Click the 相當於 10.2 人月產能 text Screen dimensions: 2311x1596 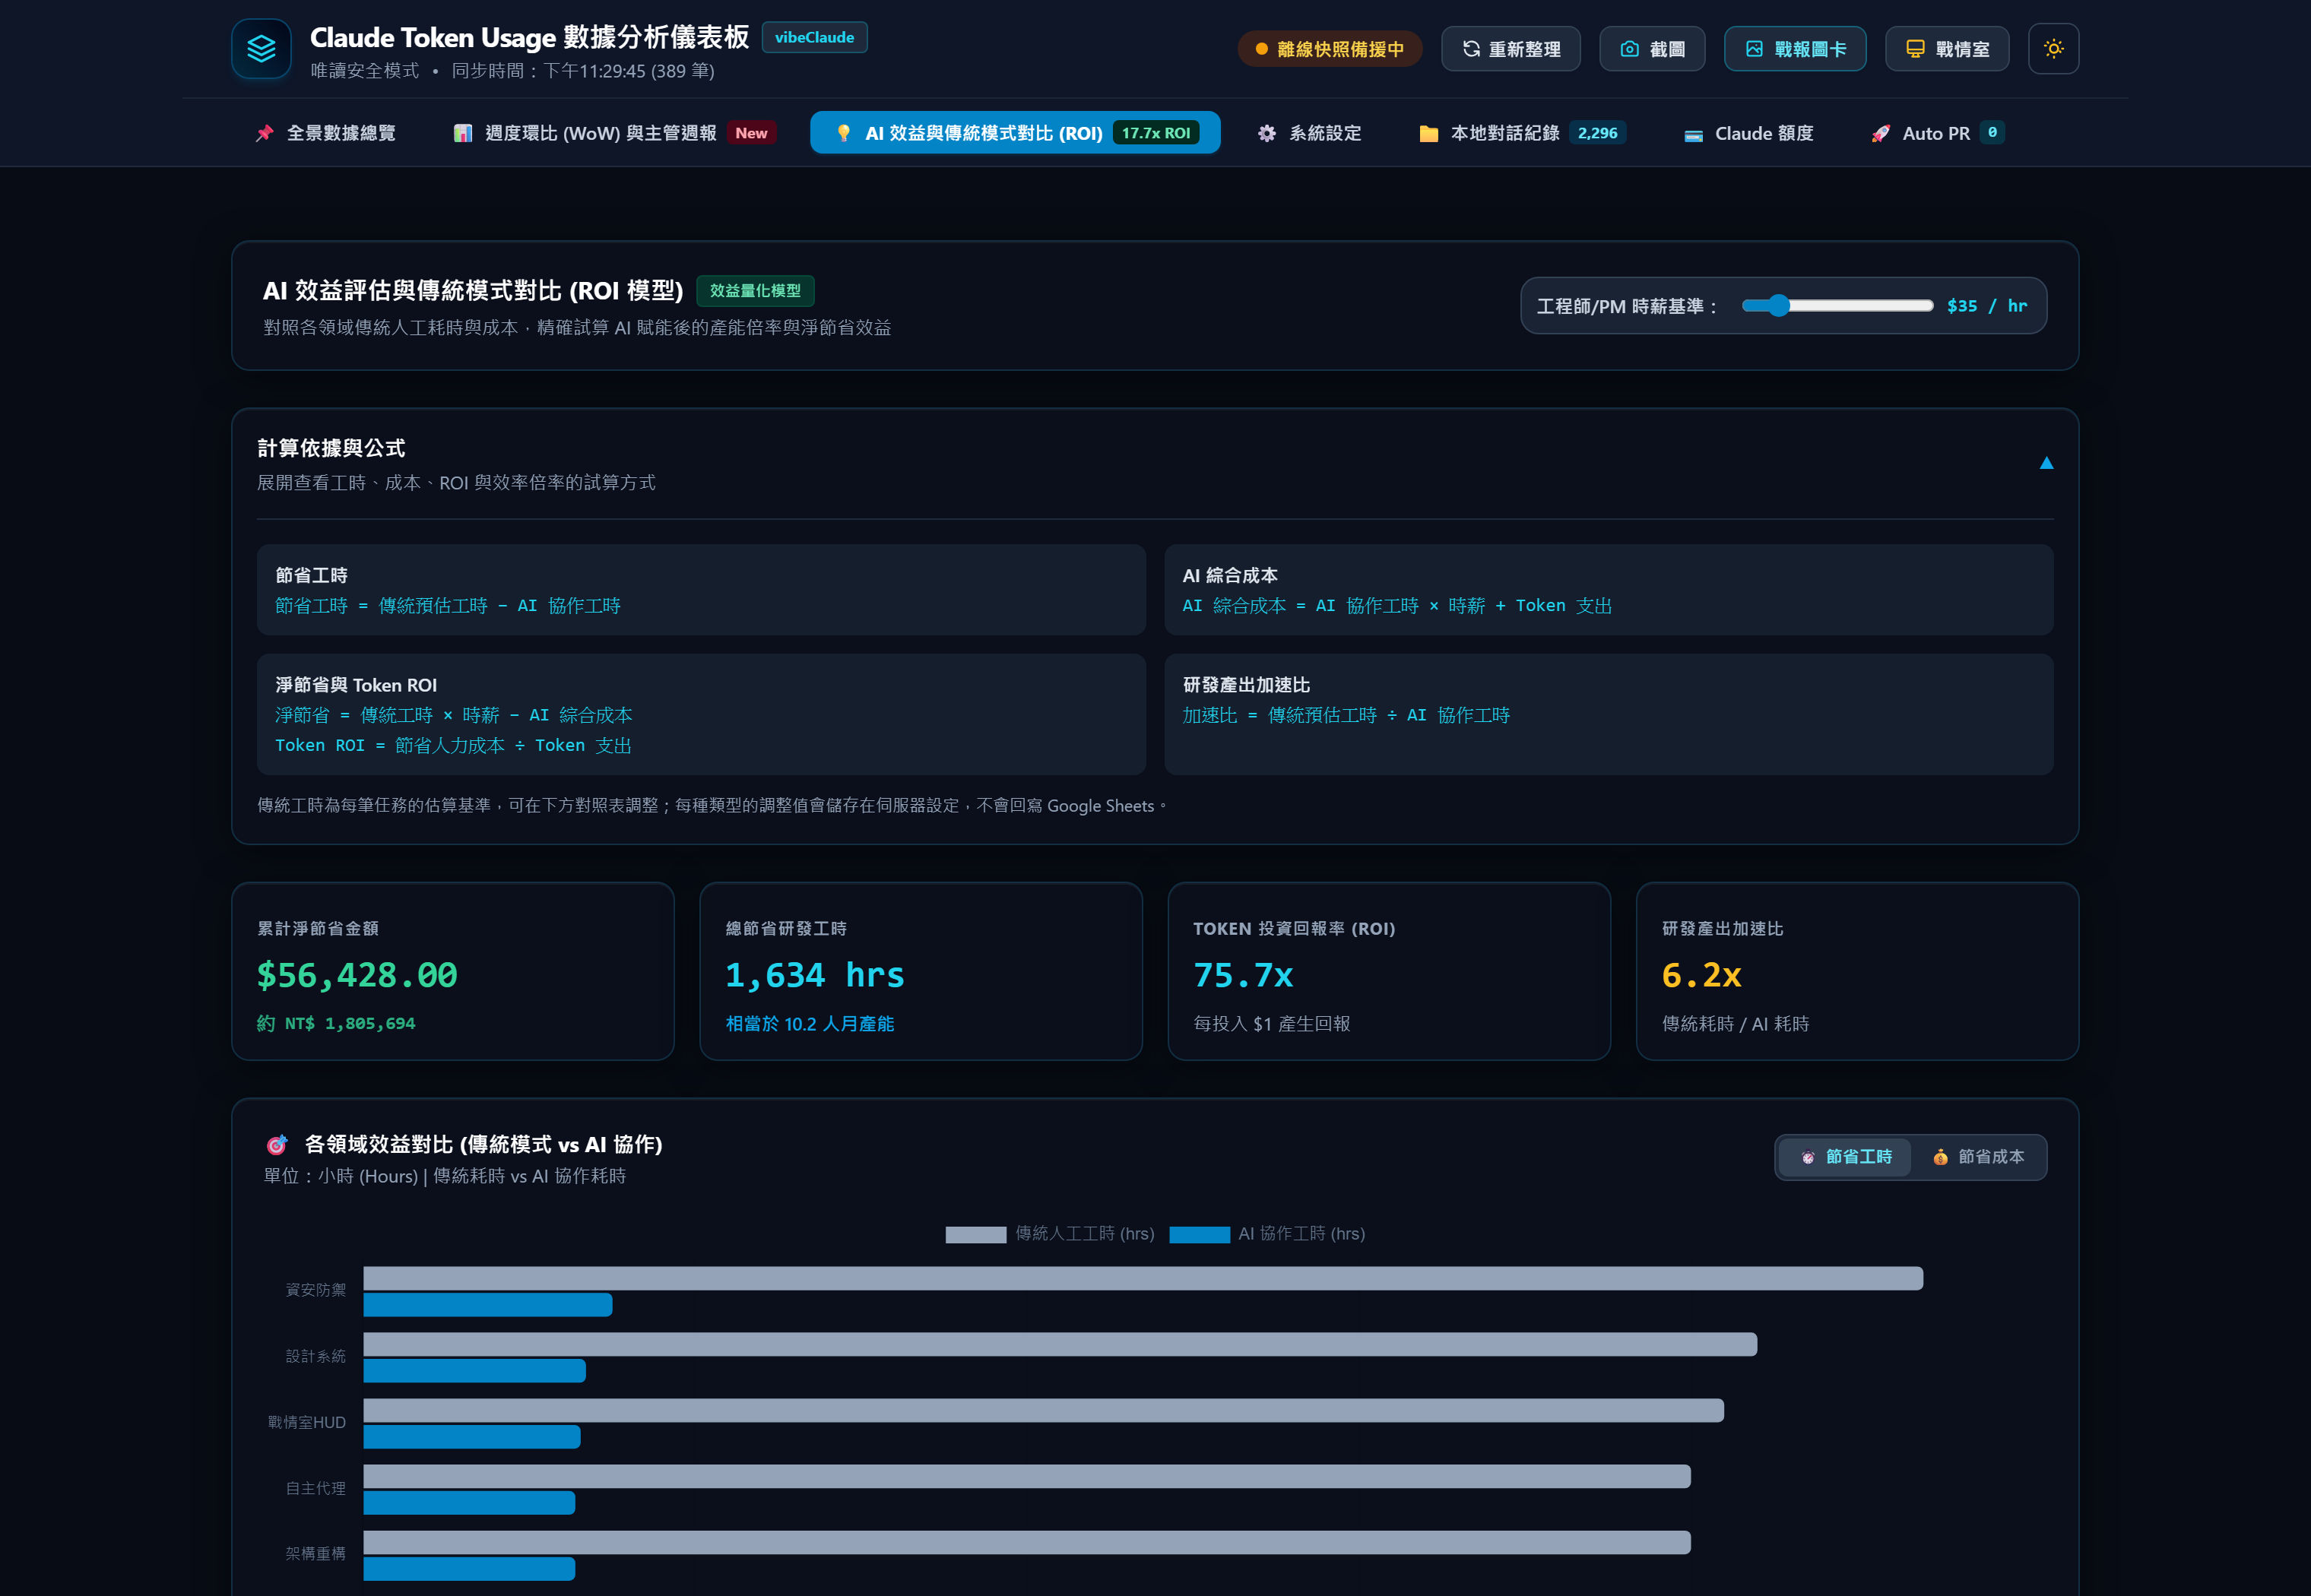click(x=810, y=1024)
